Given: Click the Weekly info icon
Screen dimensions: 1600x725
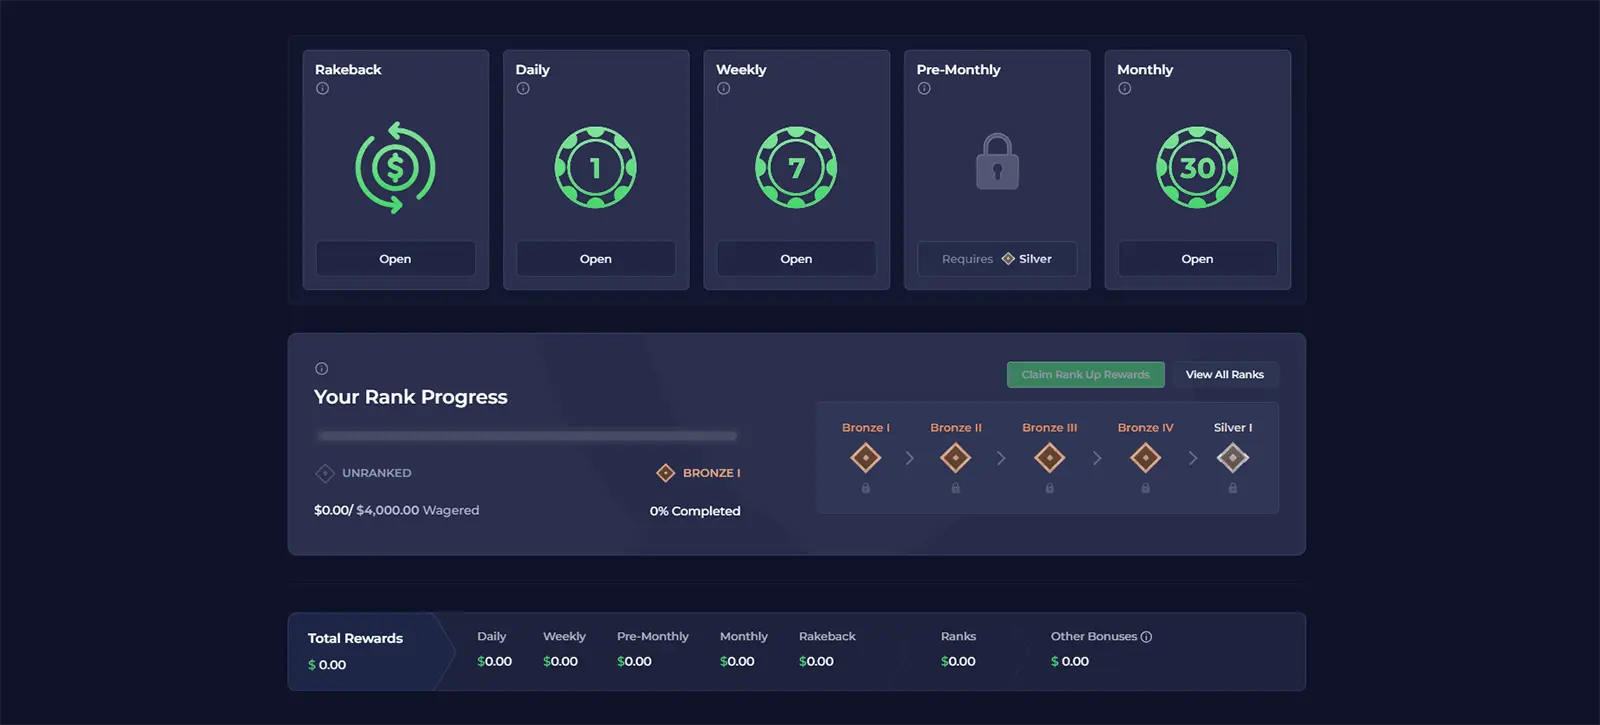Looking at the screenshot, I should pyautogui.click(x=723, y=88).
